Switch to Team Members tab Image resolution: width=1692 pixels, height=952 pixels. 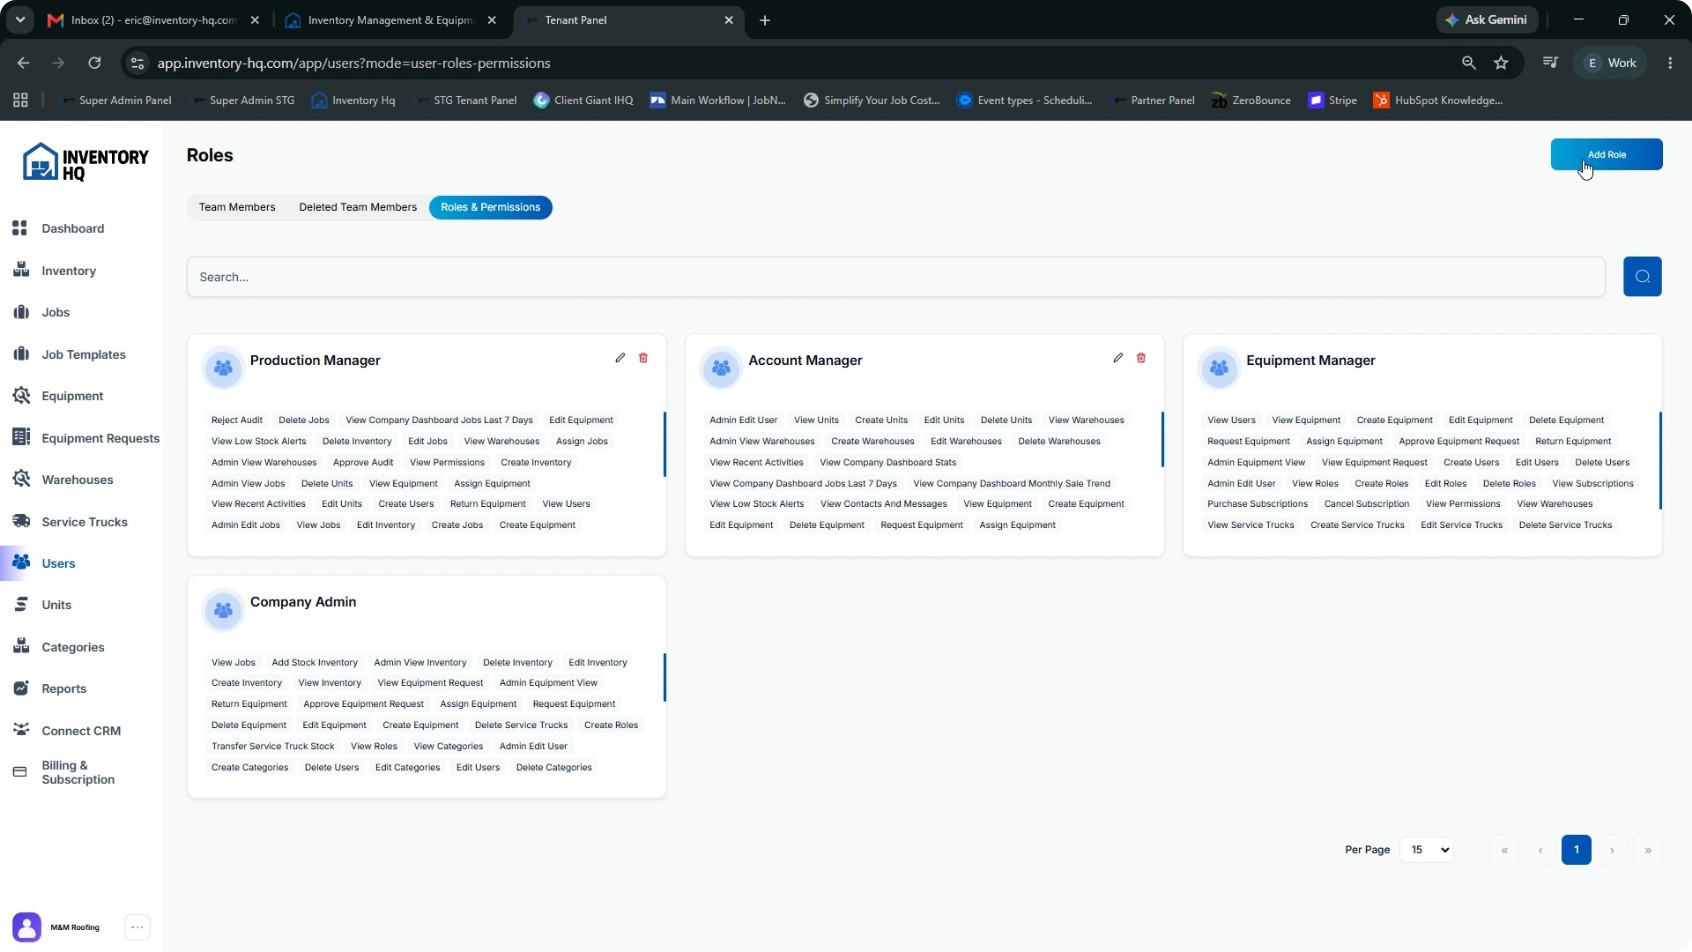point(237,207)
